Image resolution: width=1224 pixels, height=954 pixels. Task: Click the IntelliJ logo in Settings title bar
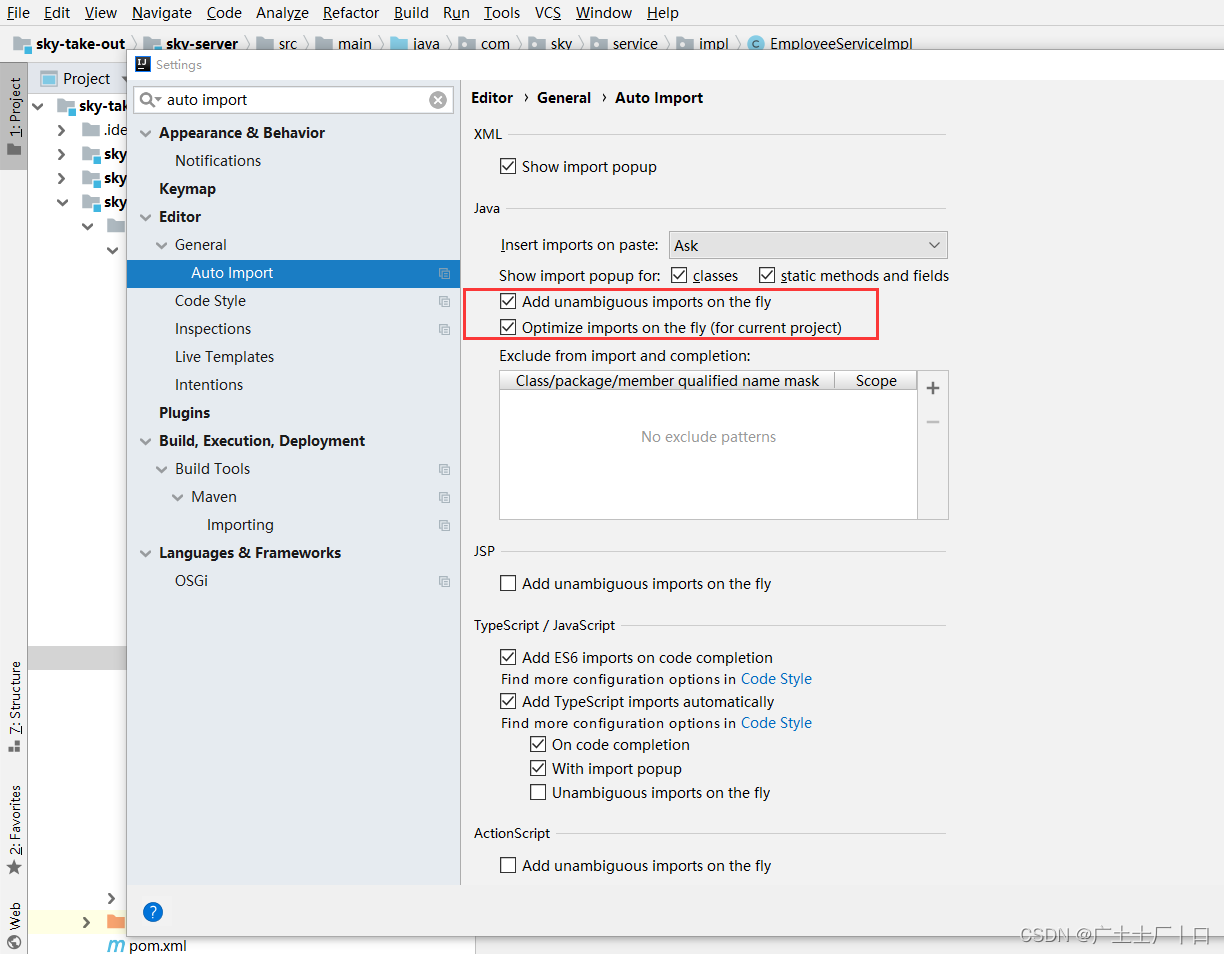(141, 64)
